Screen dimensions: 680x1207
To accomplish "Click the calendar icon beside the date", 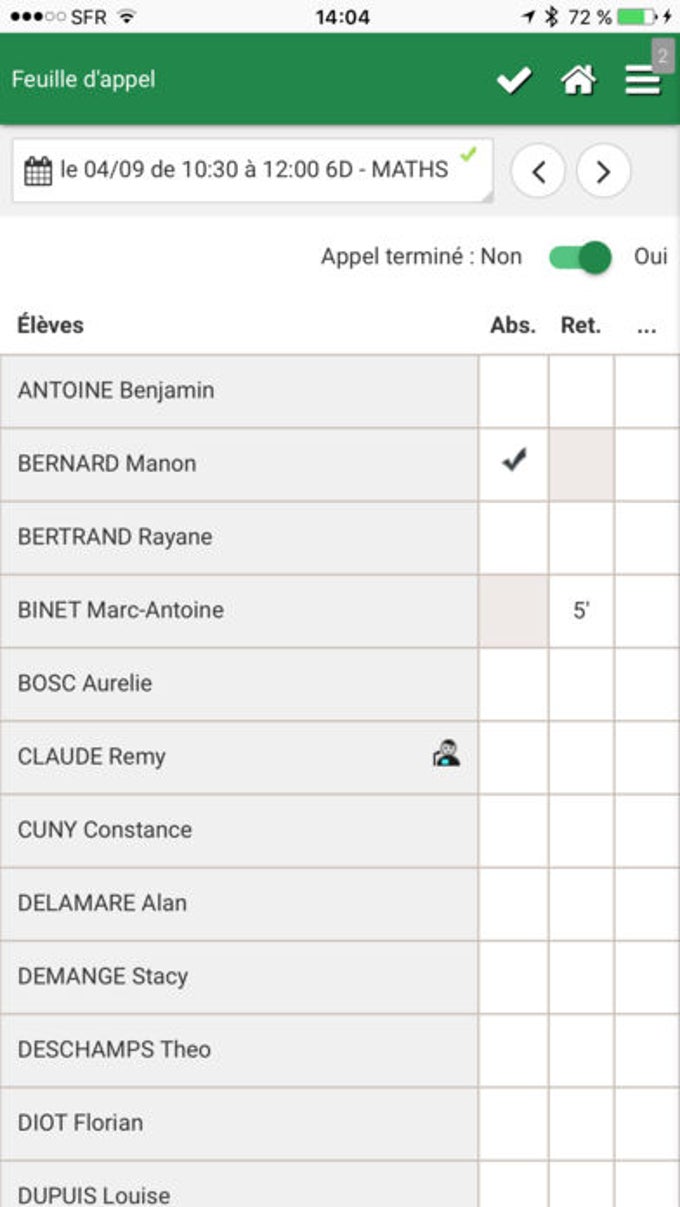I will [x=38, y=171].
